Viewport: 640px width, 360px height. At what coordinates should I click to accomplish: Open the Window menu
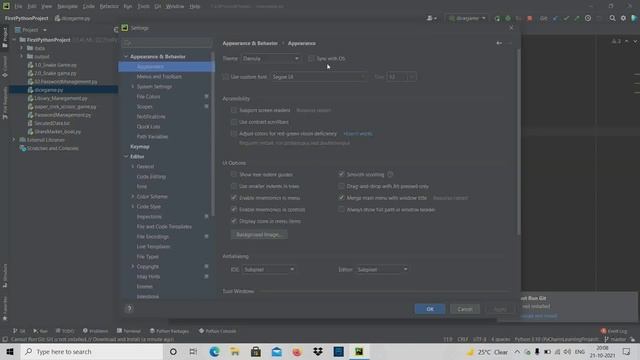click(175, 6)
